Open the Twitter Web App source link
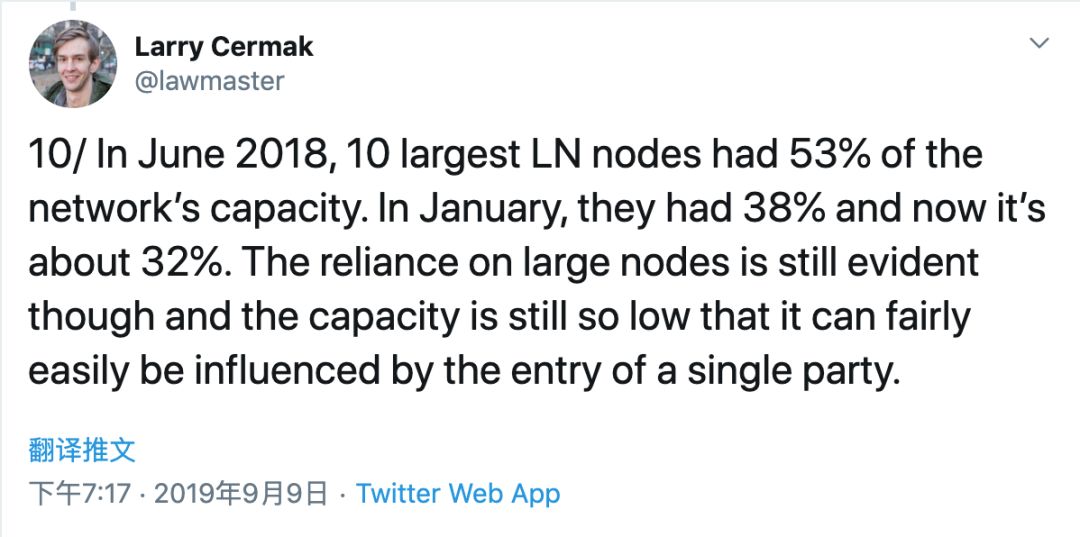Image resolution: width=1080 pixels, height=537 pixels. pos(457,494)
